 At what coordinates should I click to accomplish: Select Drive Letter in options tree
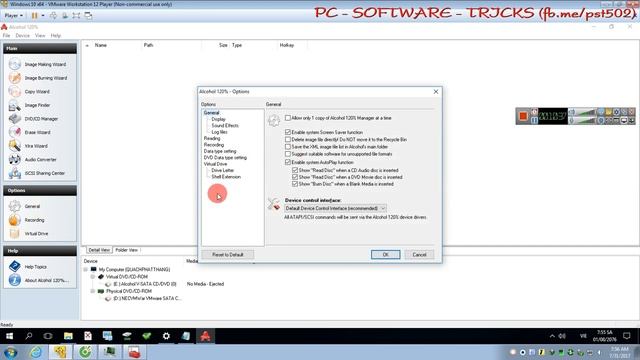(222, 171)
